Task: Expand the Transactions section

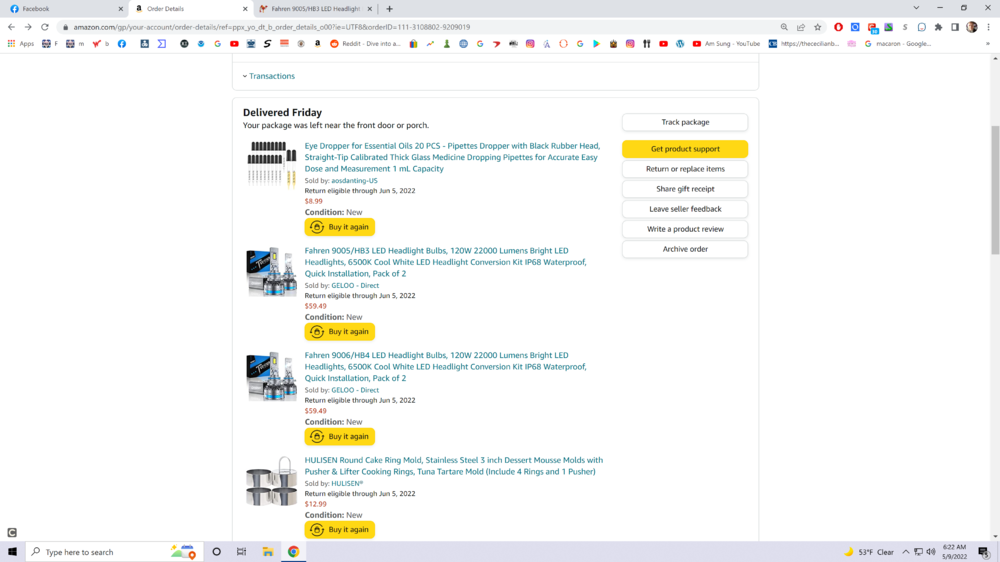Action: (x=271, y=76)
